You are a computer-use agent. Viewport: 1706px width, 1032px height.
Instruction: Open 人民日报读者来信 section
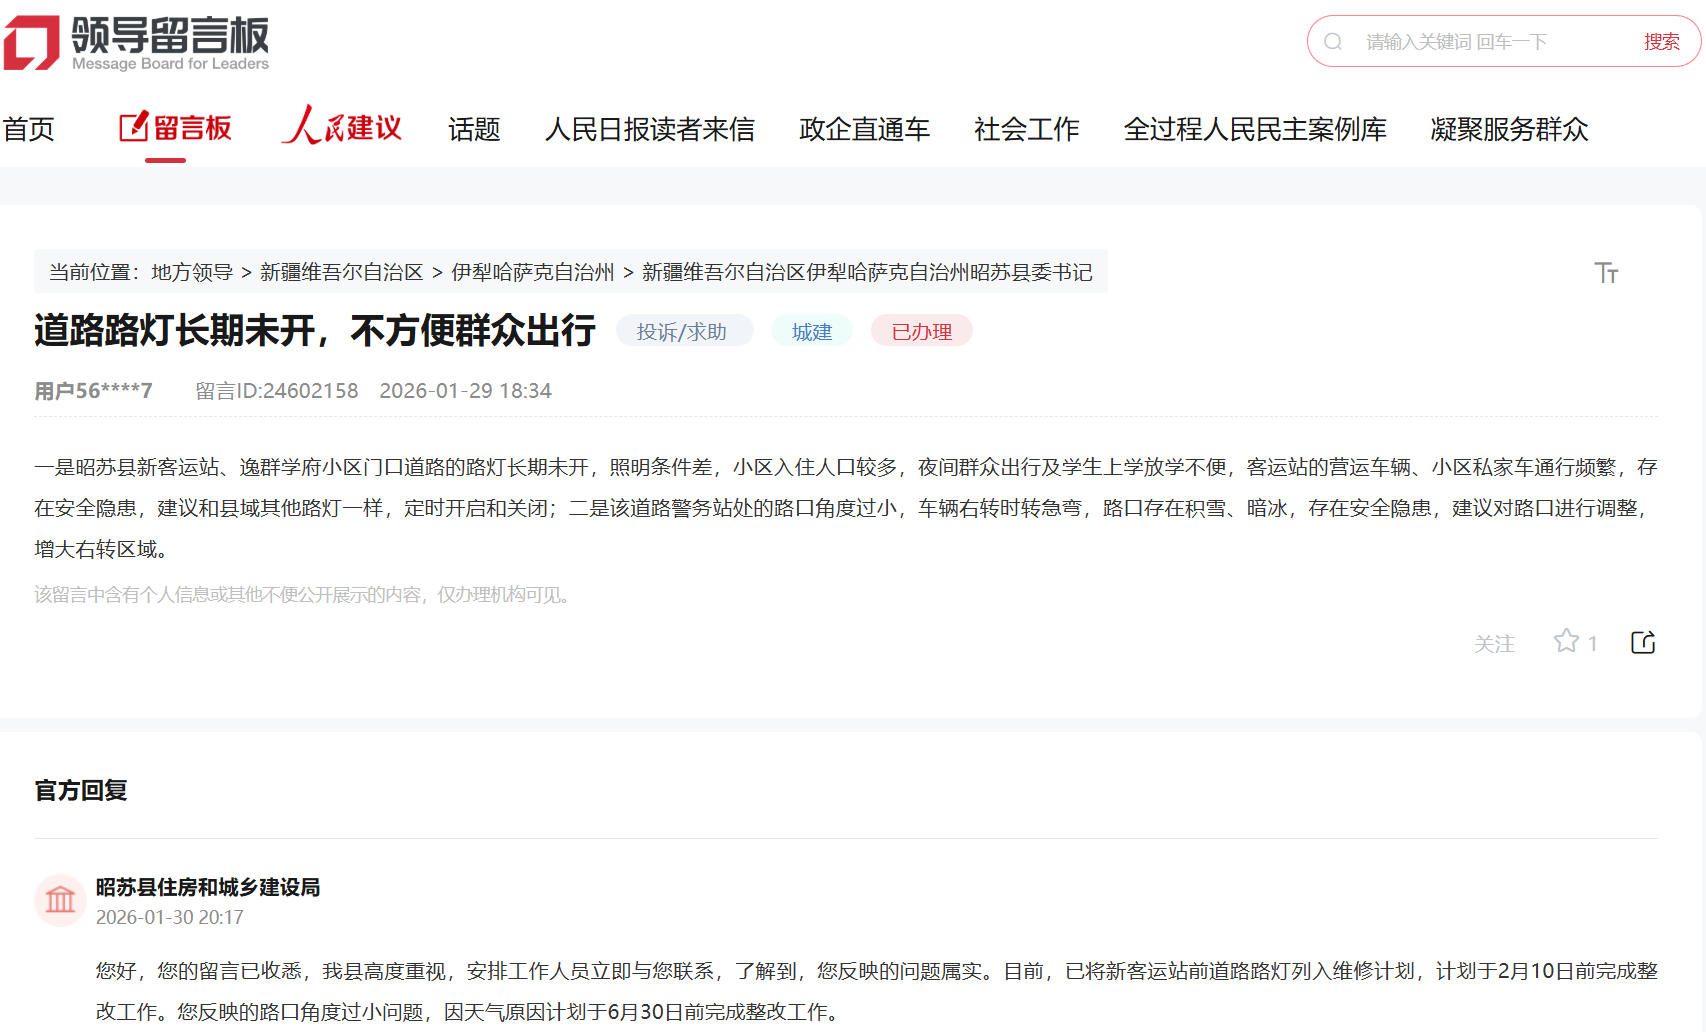coord(649,129)
